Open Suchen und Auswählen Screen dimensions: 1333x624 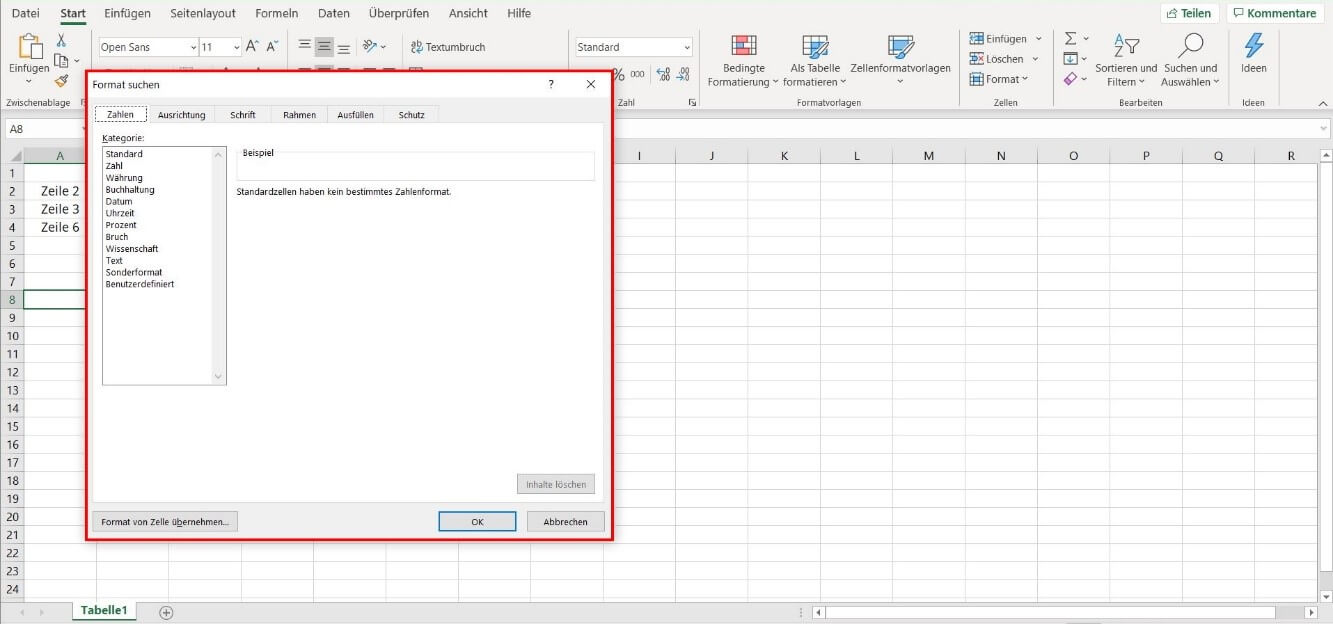(x=1190, y=61)
